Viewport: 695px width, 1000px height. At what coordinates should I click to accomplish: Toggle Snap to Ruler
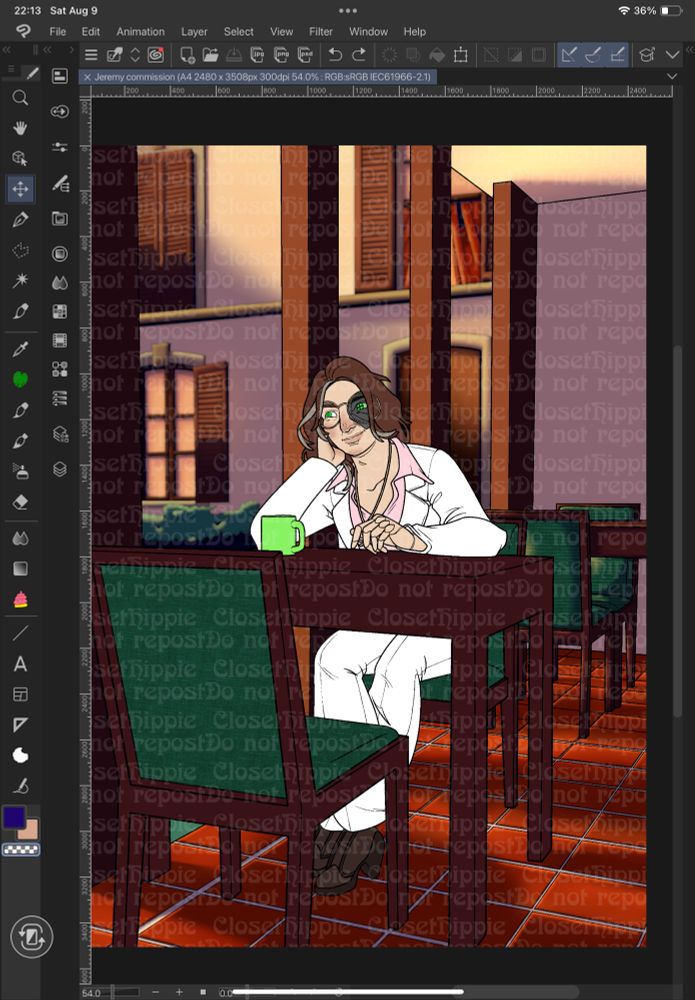pyautogui.click(x=569, y=55)
